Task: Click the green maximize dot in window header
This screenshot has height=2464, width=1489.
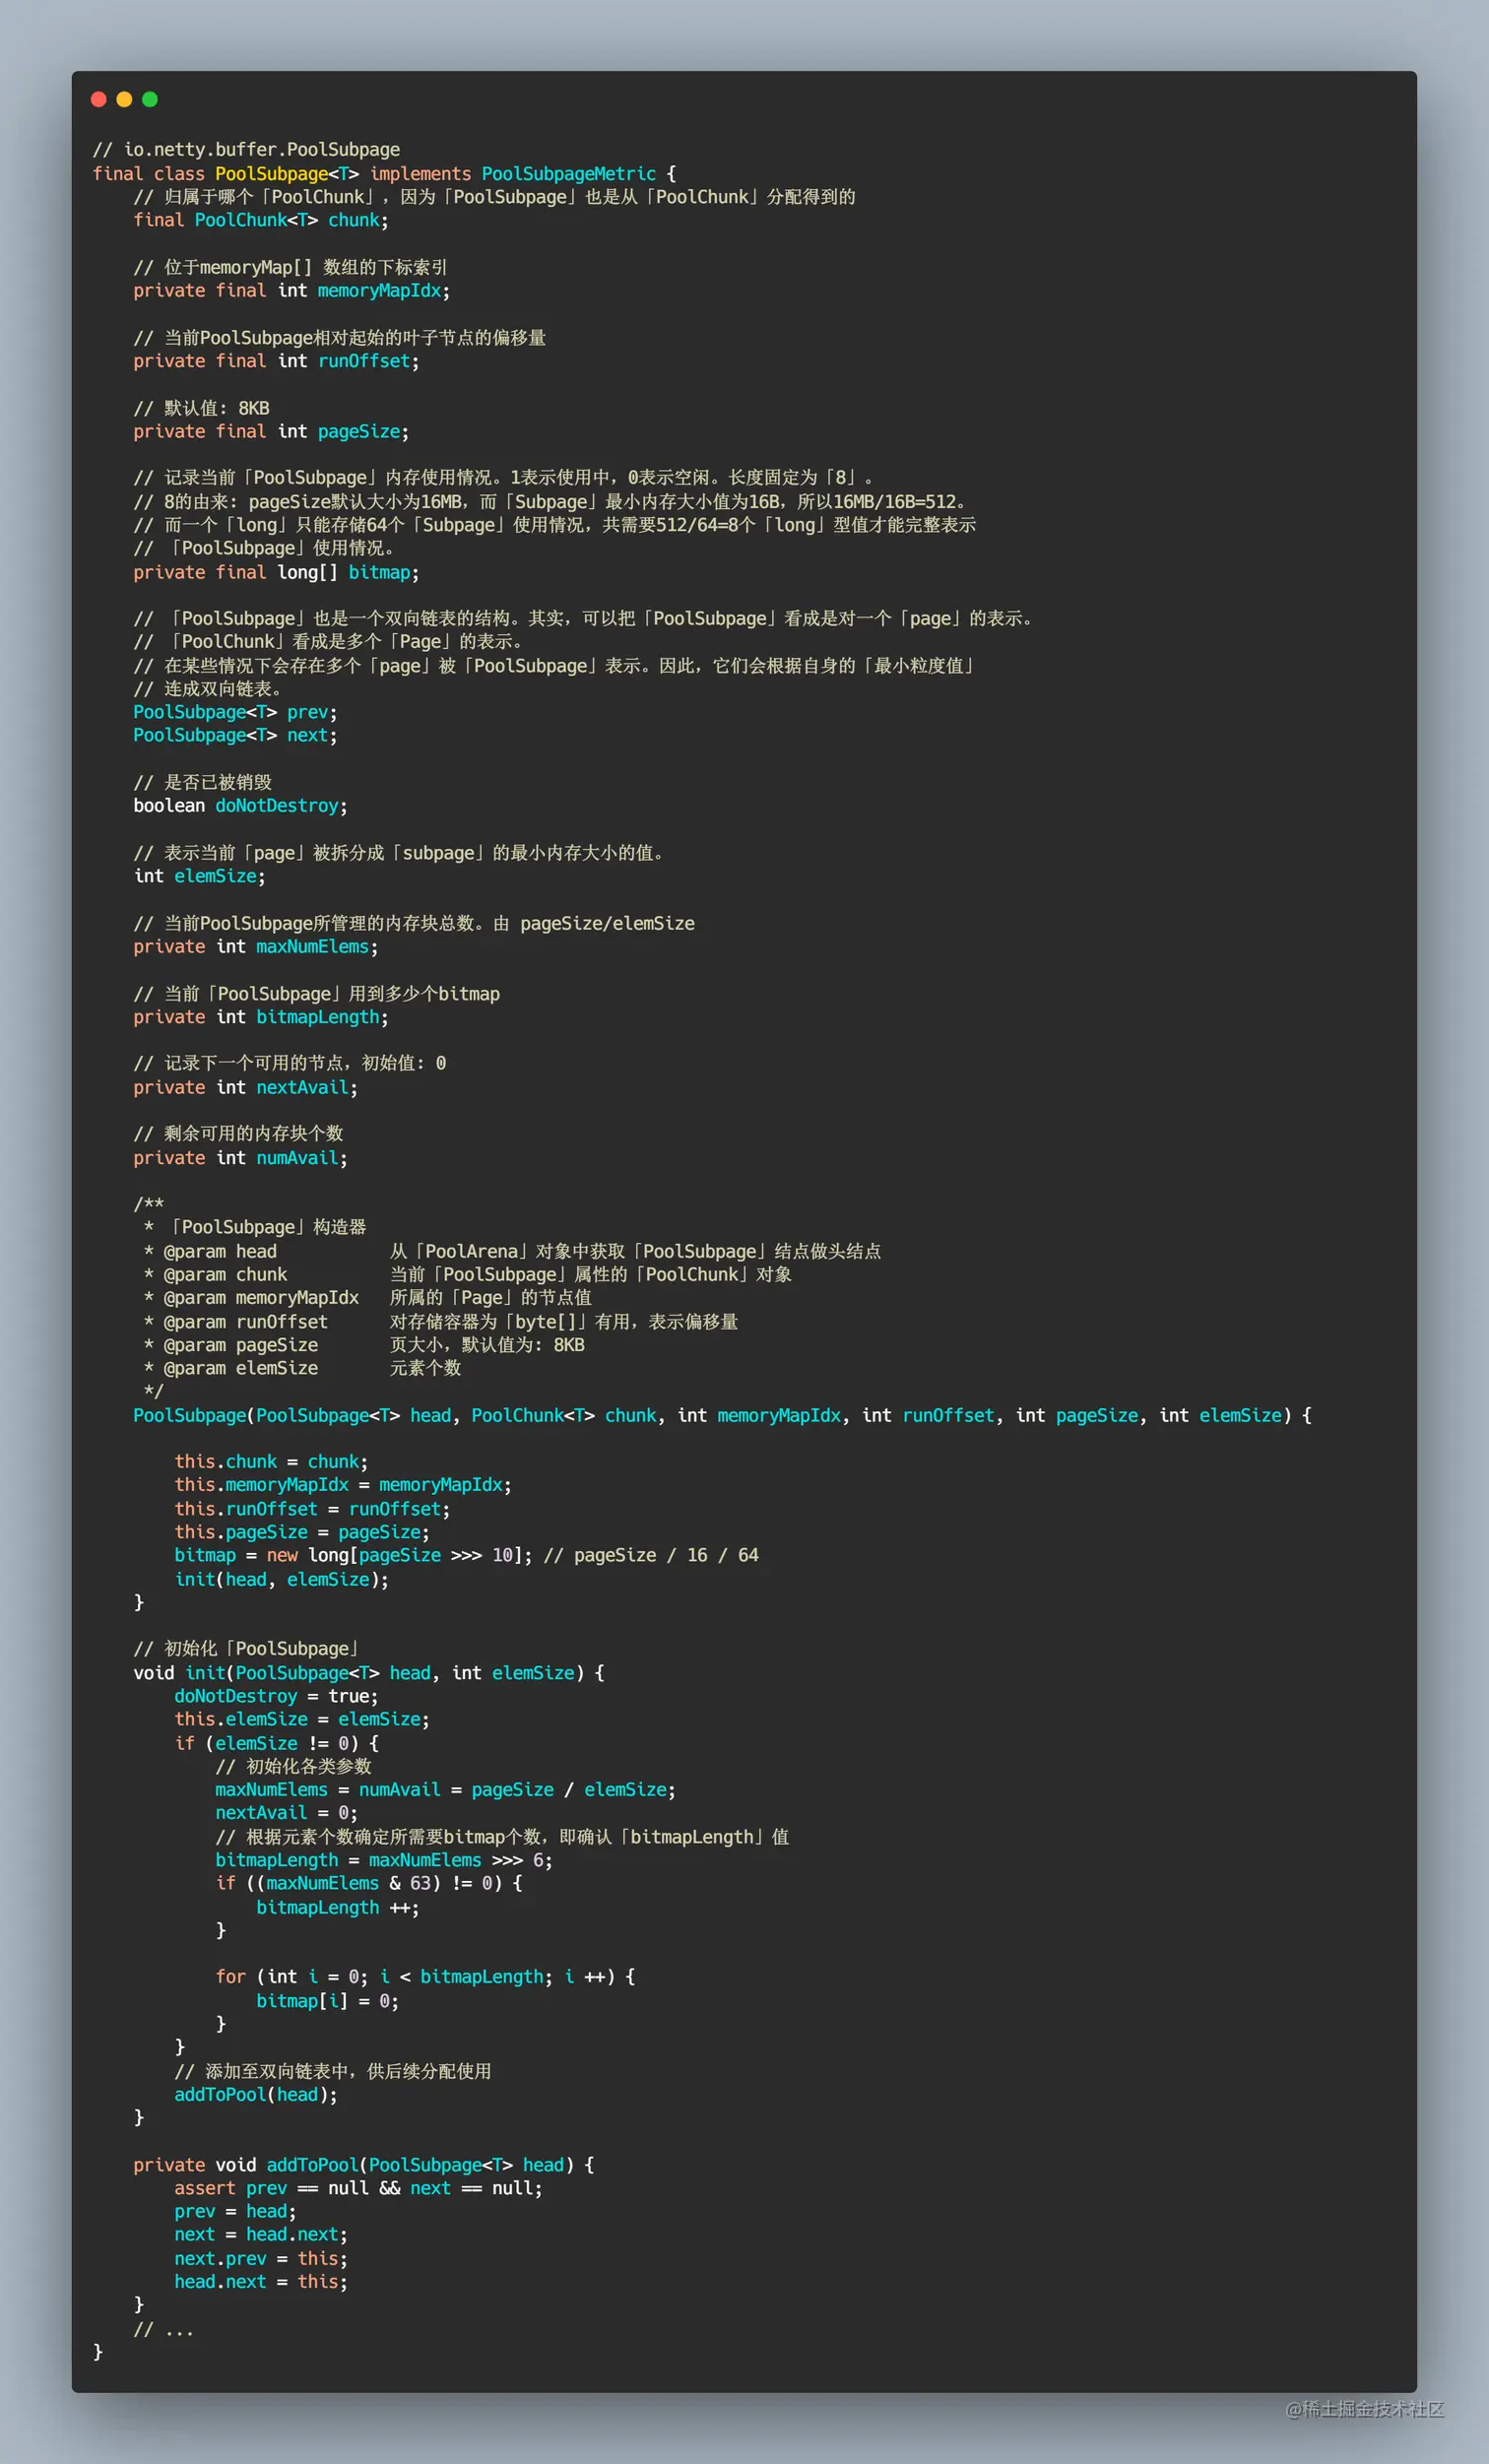Action: coord(150,99)
